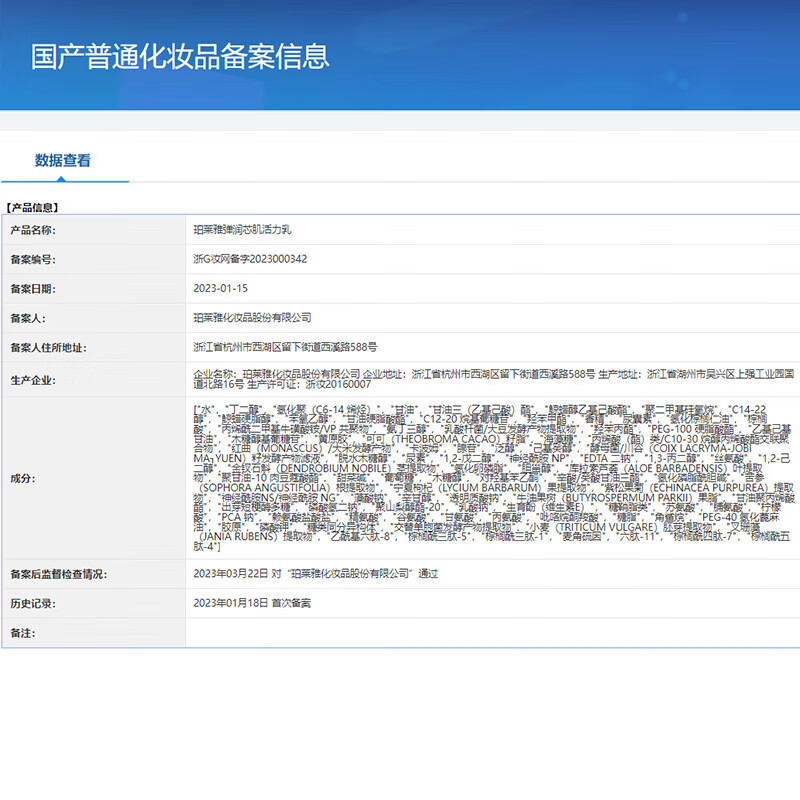Select product name 珀莱雅弹润芯肌活力乳

pyautogui.click(x=242, y=230)
